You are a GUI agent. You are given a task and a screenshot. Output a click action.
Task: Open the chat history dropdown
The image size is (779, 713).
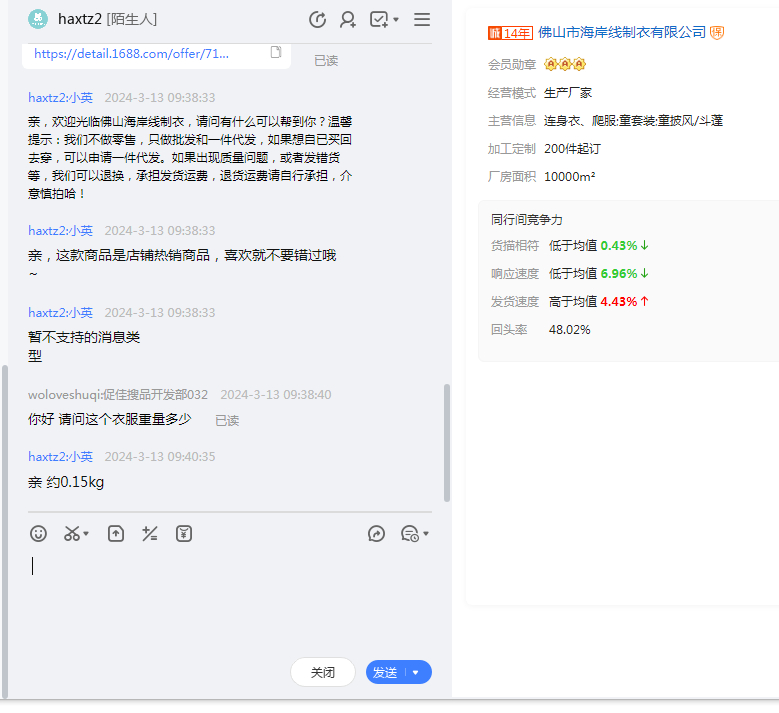click(x=414, y=534)
